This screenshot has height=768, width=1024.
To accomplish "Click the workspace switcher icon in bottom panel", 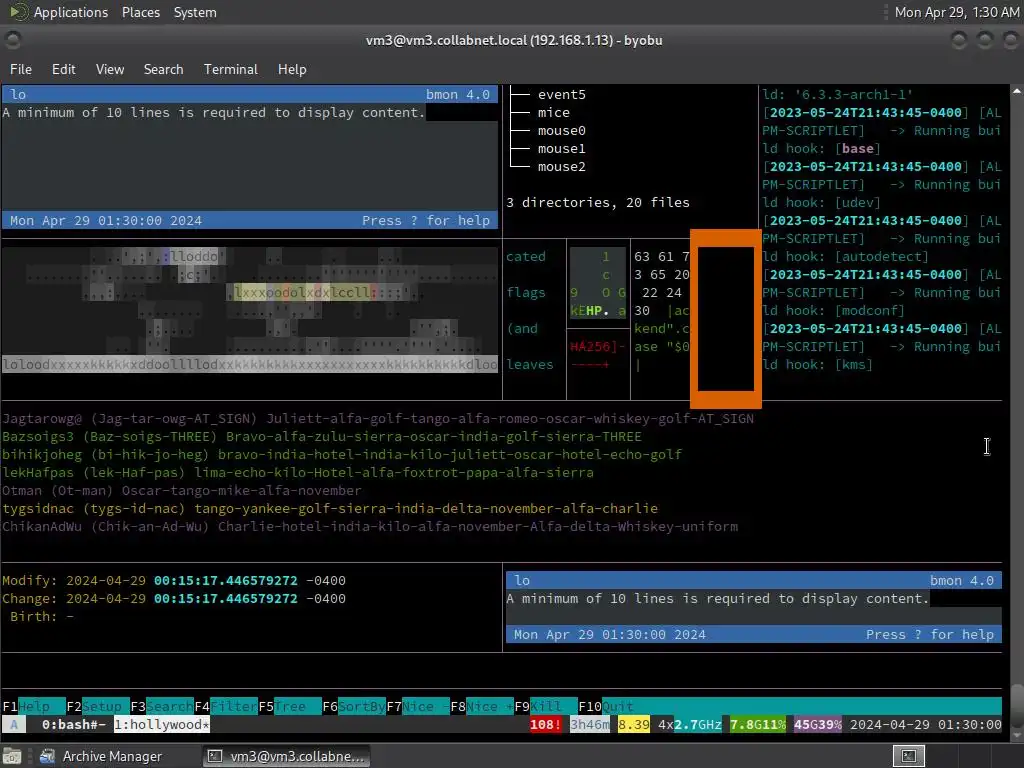I will [x=908, y=756].
